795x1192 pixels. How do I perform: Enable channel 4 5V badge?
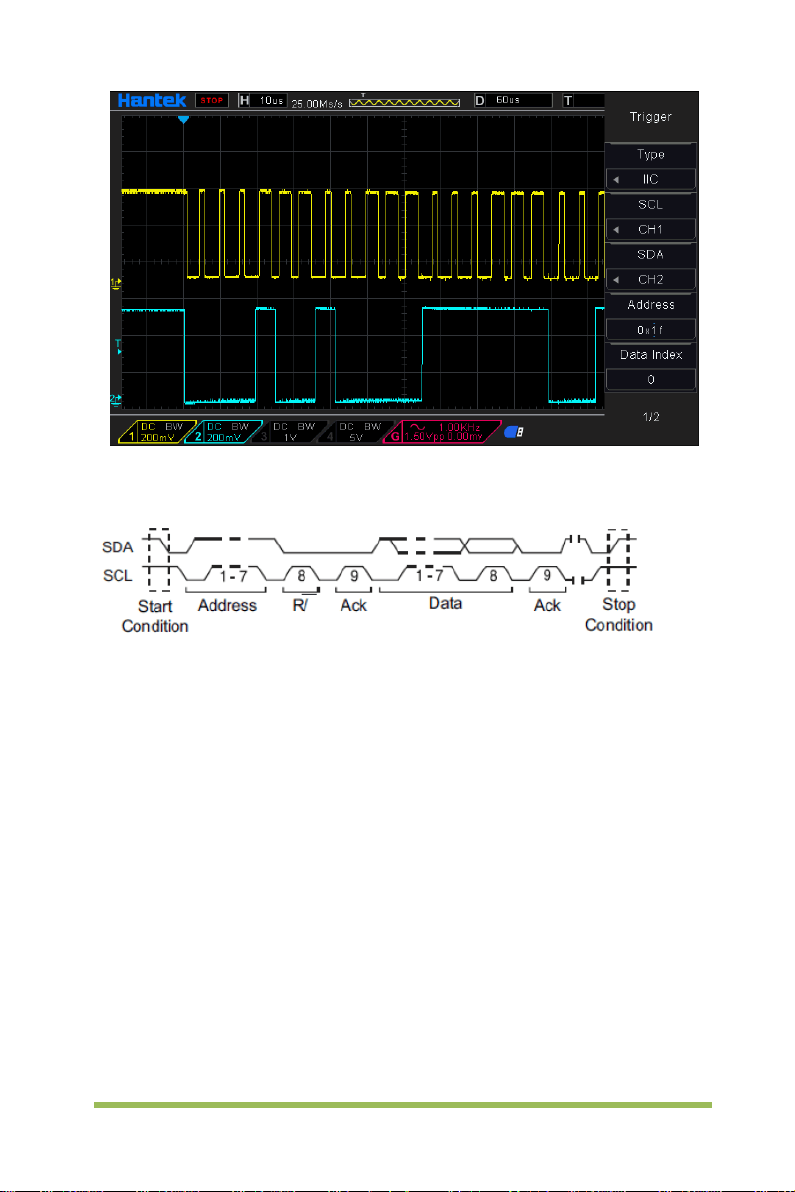356,432
